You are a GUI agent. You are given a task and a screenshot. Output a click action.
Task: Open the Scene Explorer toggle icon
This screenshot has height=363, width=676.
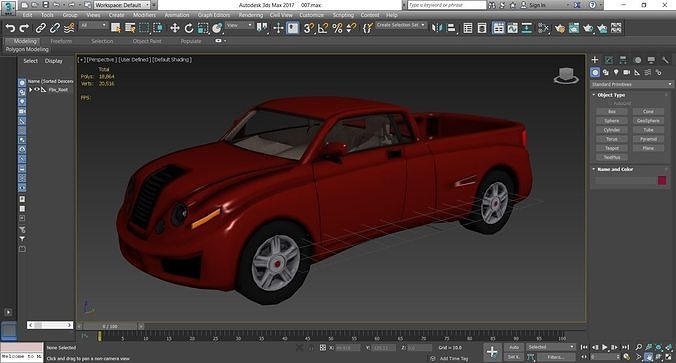pos(468,28)
